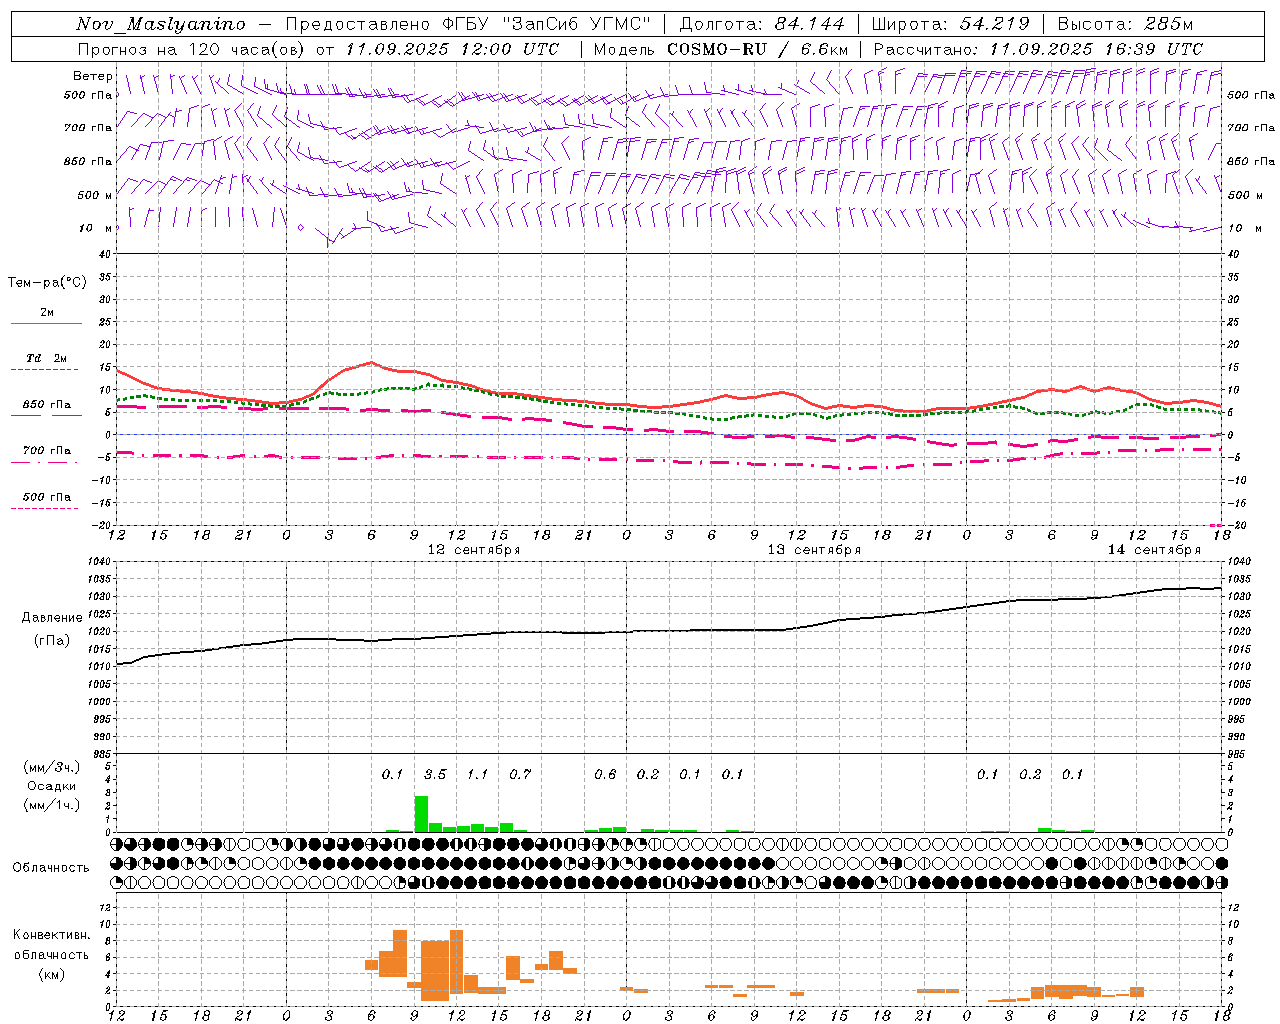The image size is (1280, 1024).
Task: Select the 'Тем-ра(°C)' temperature panel label
Action: pos(47,283)
